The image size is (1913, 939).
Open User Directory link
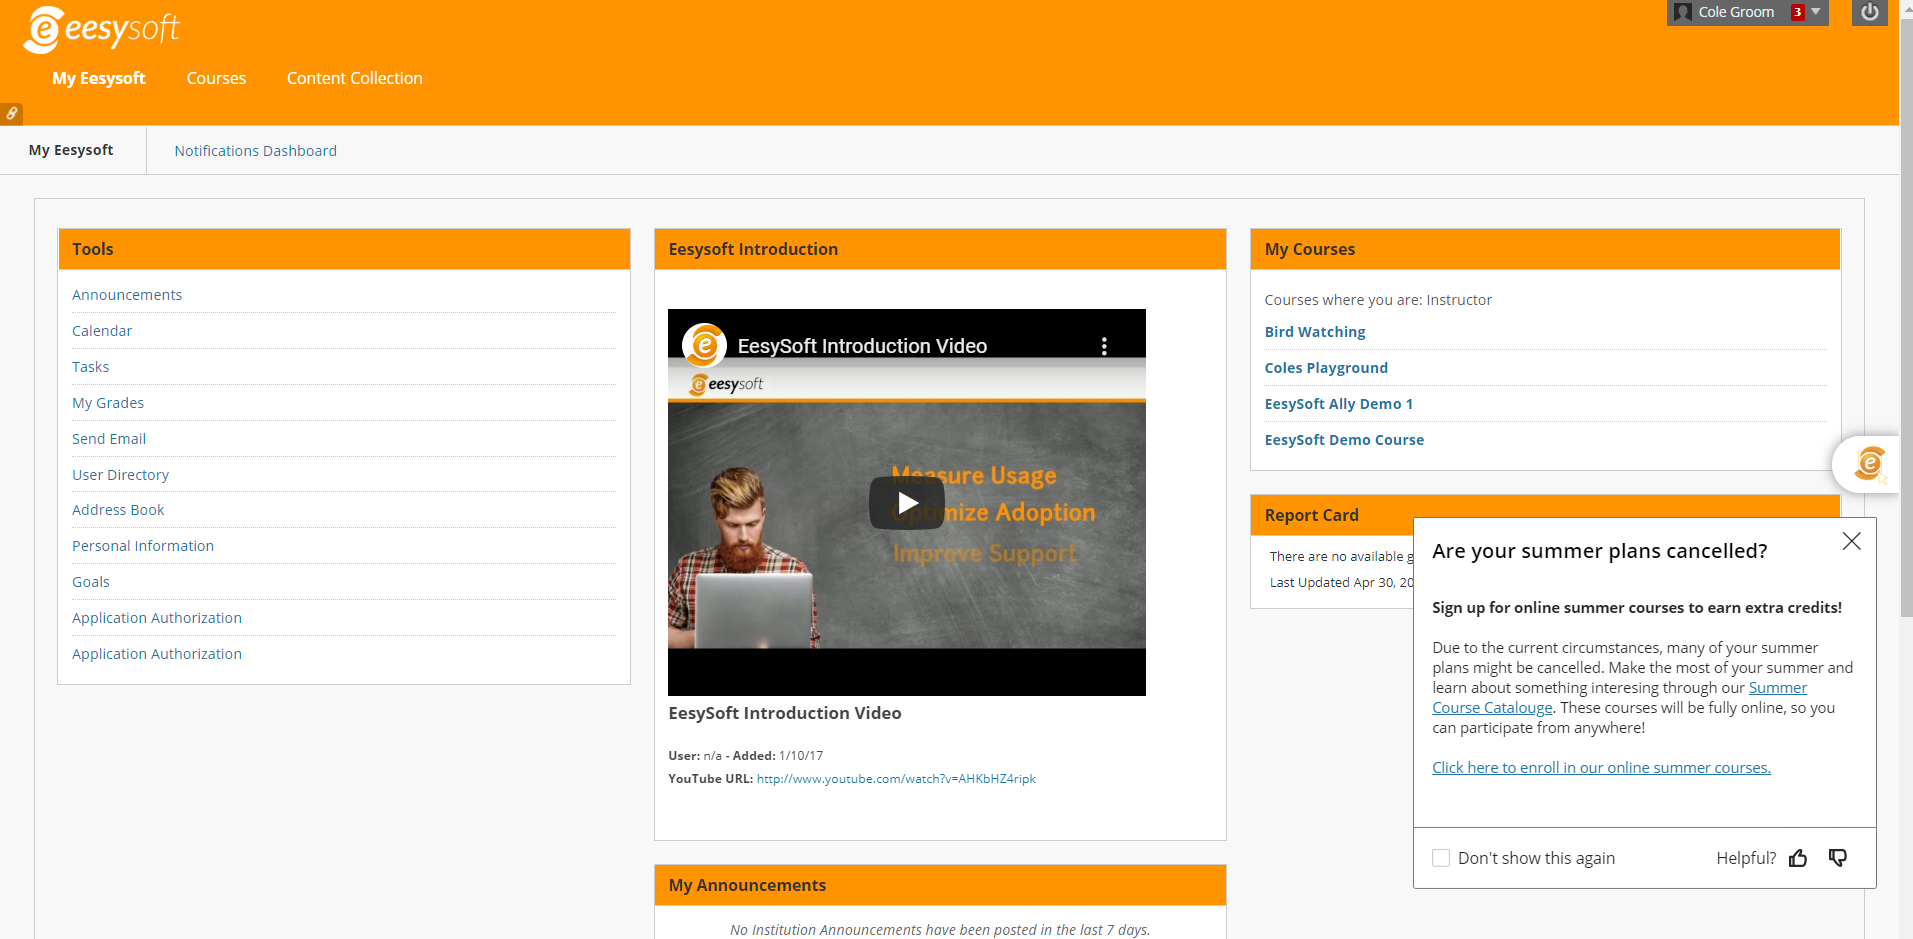click(x=120, y=475)
